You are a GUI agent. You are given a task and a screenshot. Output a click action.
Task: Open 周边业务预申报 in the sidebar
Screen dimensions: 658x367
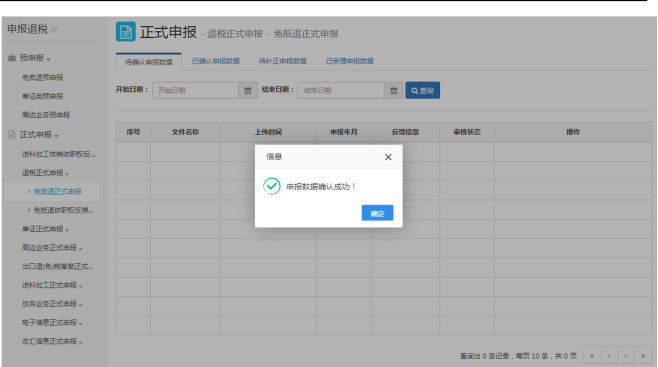pyautogui.click(x=46, y=115)
